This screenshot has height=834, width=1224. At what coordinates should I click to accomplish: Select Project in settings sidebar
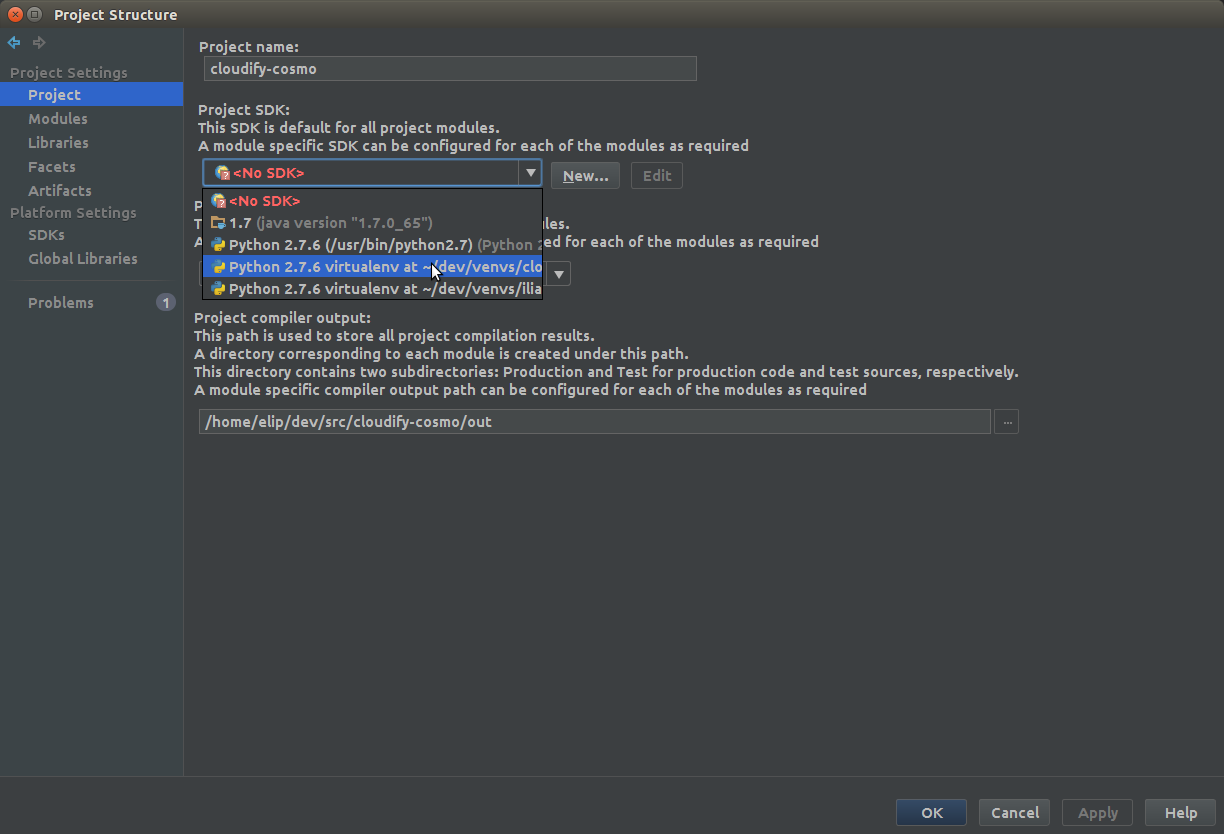(x=91, y=95)
